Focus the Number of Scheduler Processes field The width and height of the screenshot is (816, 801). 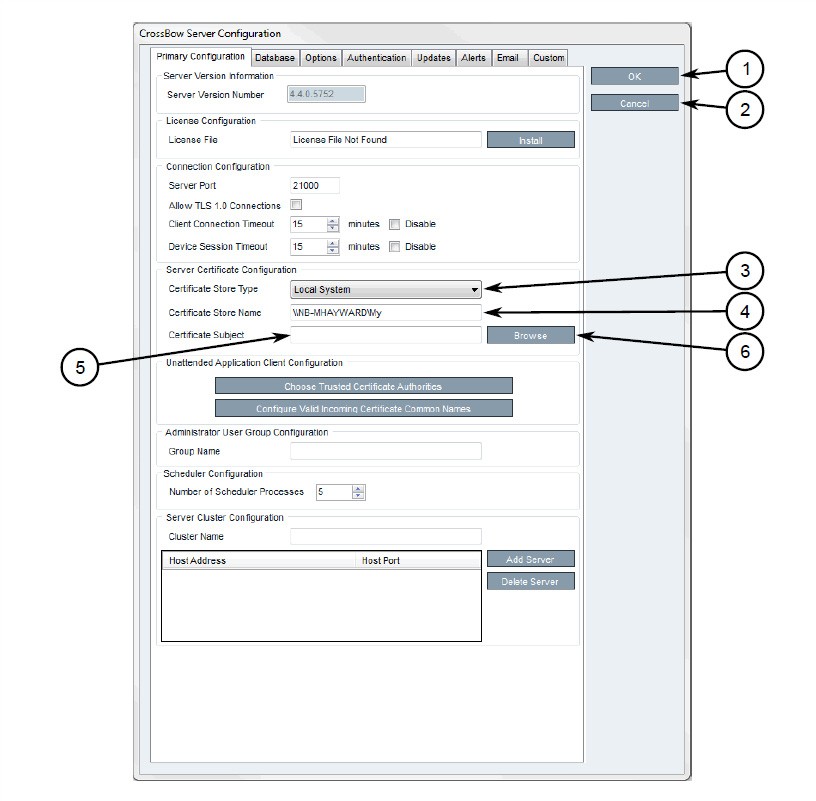pos(334,492)
